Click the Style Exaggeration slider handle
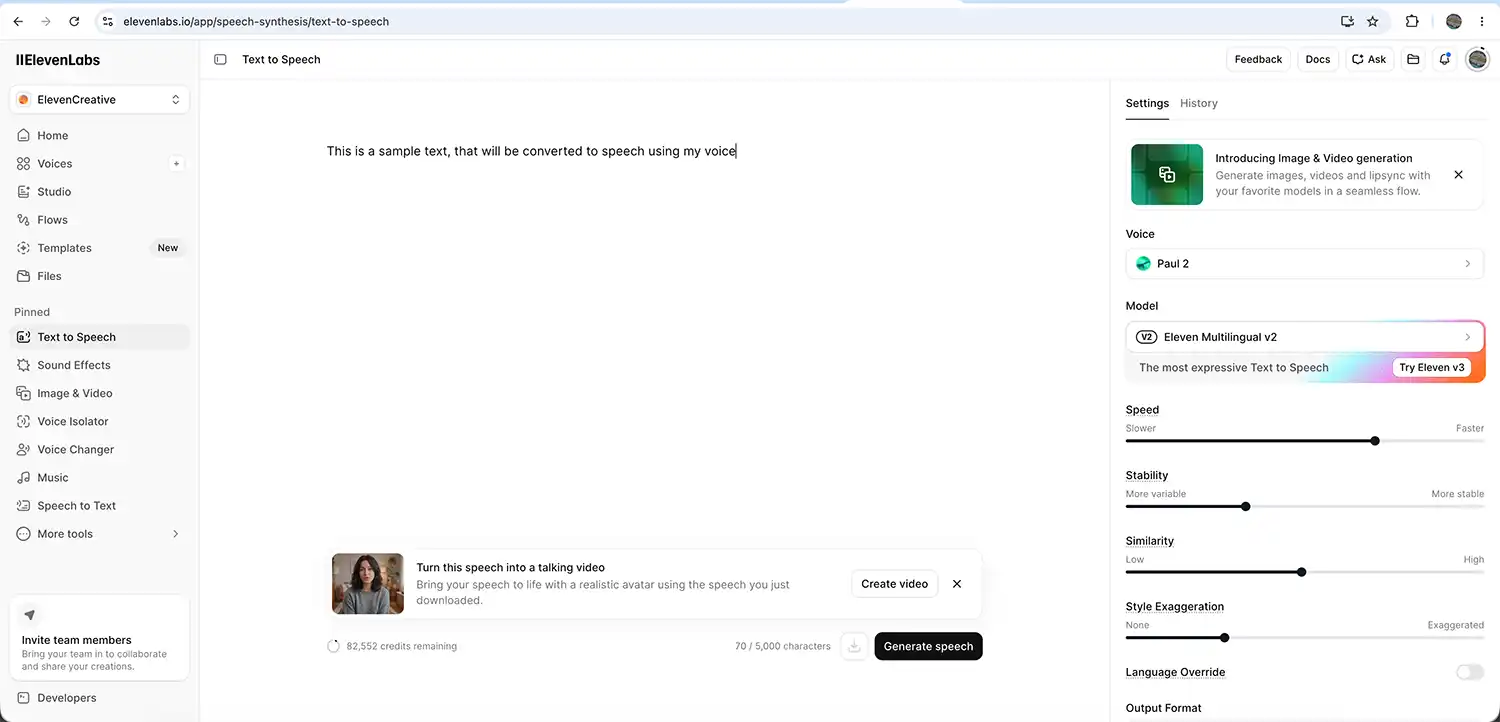1500x722 pixels. pyautogui.click(x=1224, y=637)
